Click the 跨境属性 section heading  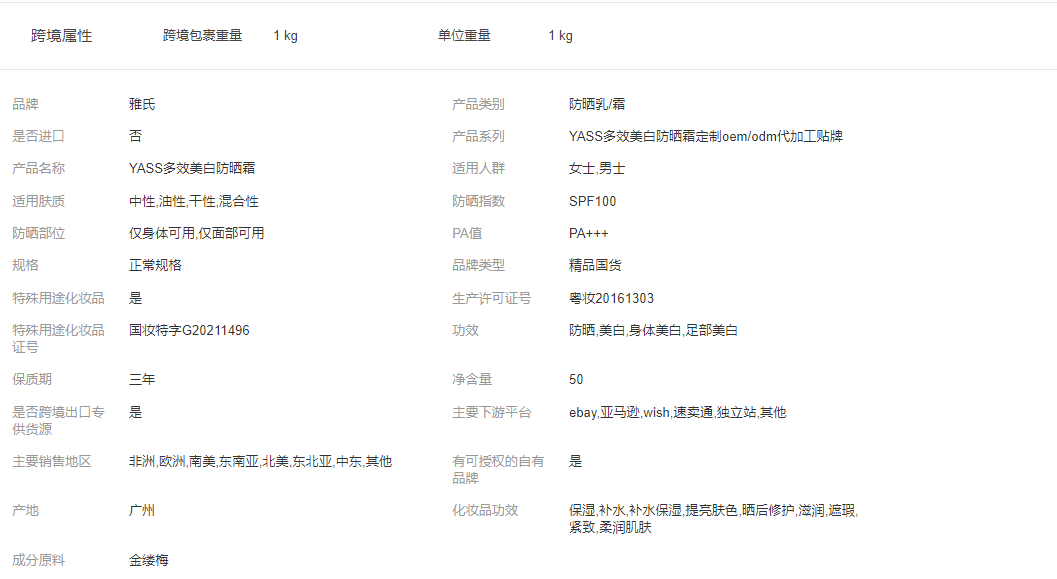pos(61,36)
